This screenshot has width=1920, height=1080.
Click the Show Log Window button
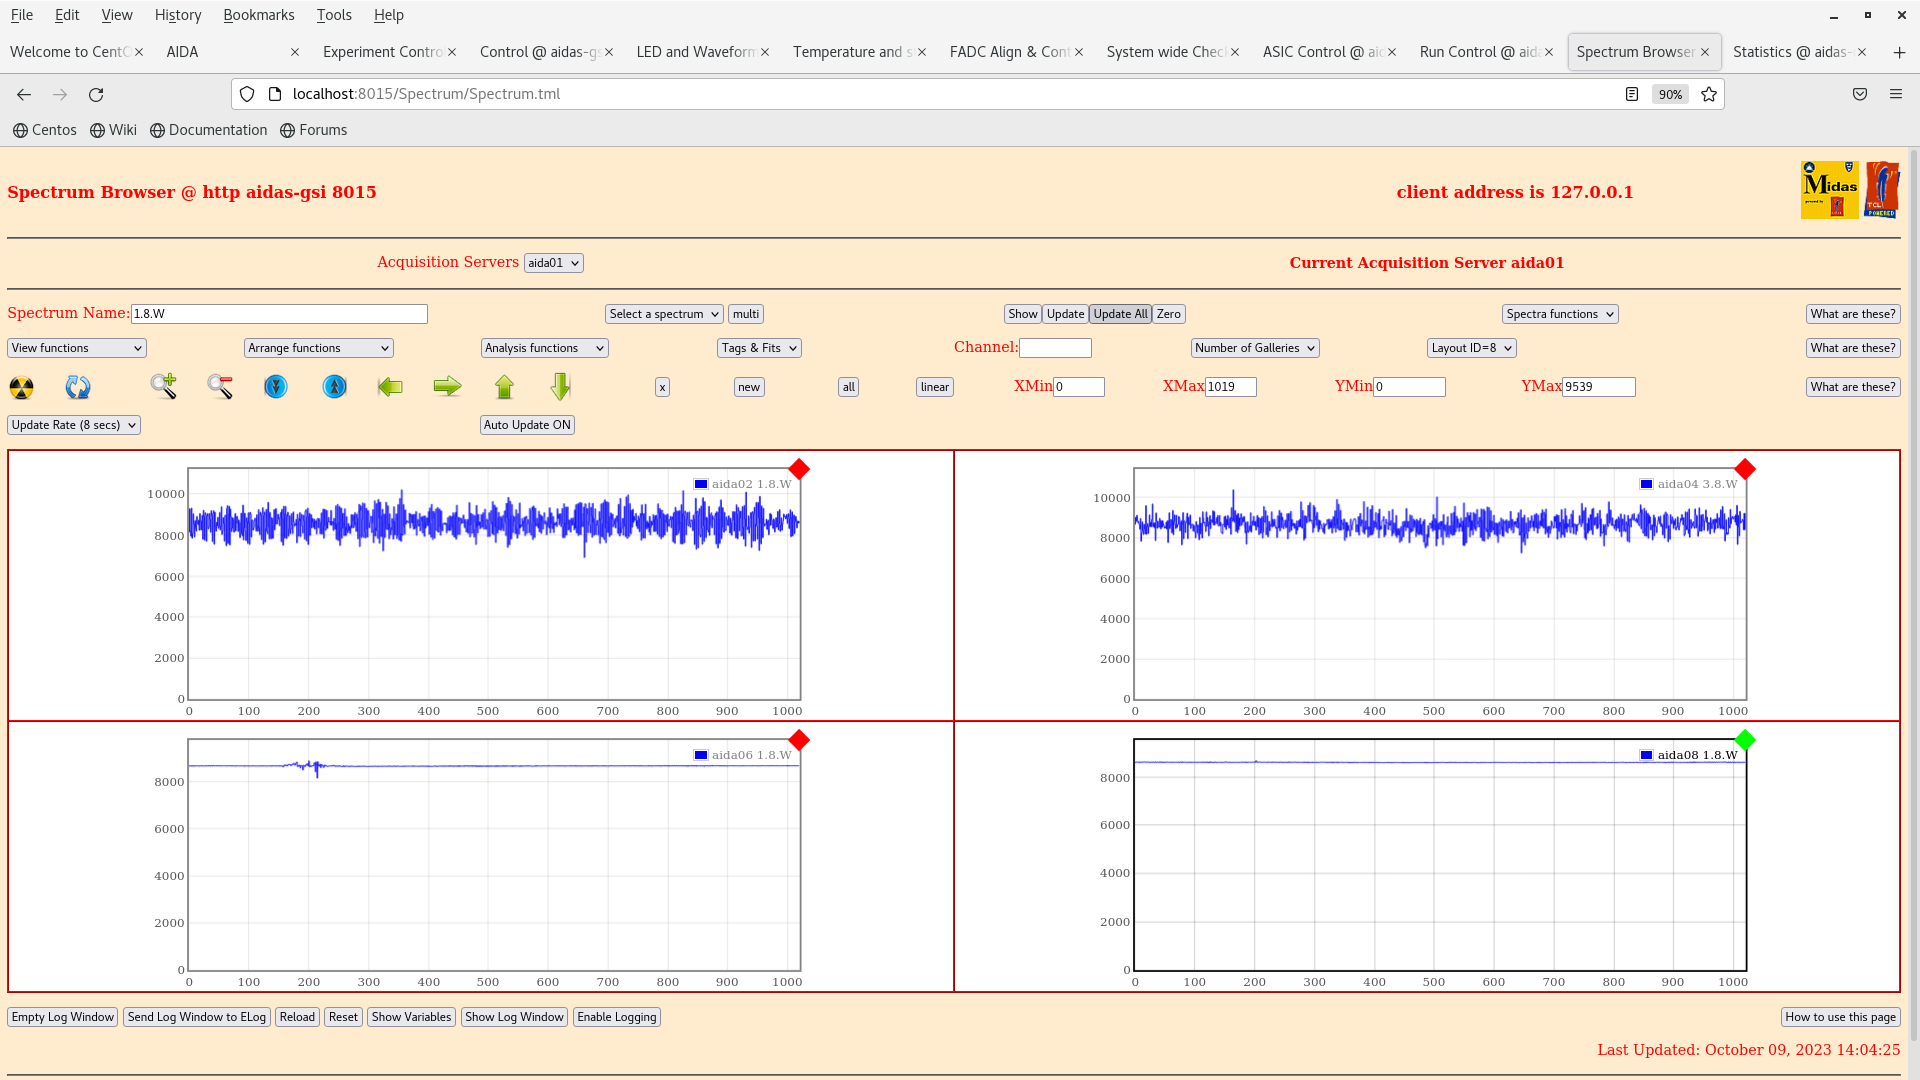pos(514,1017)
